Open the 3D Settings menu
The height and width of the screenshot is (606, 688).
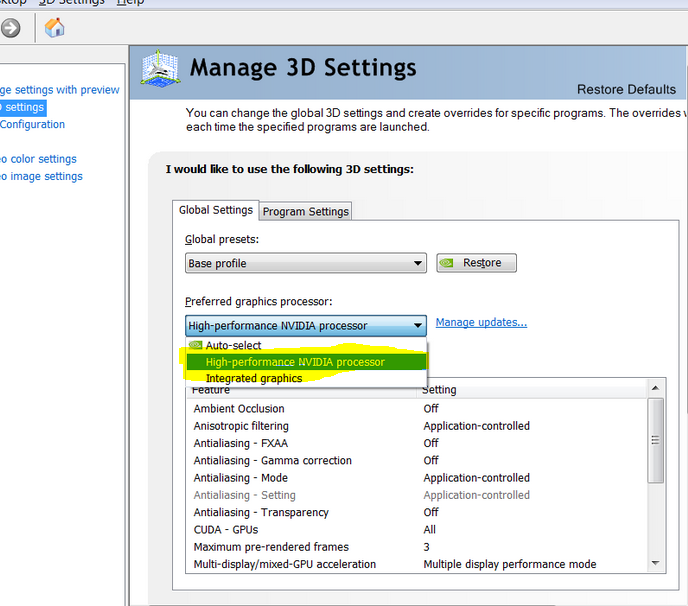[72, 2]
